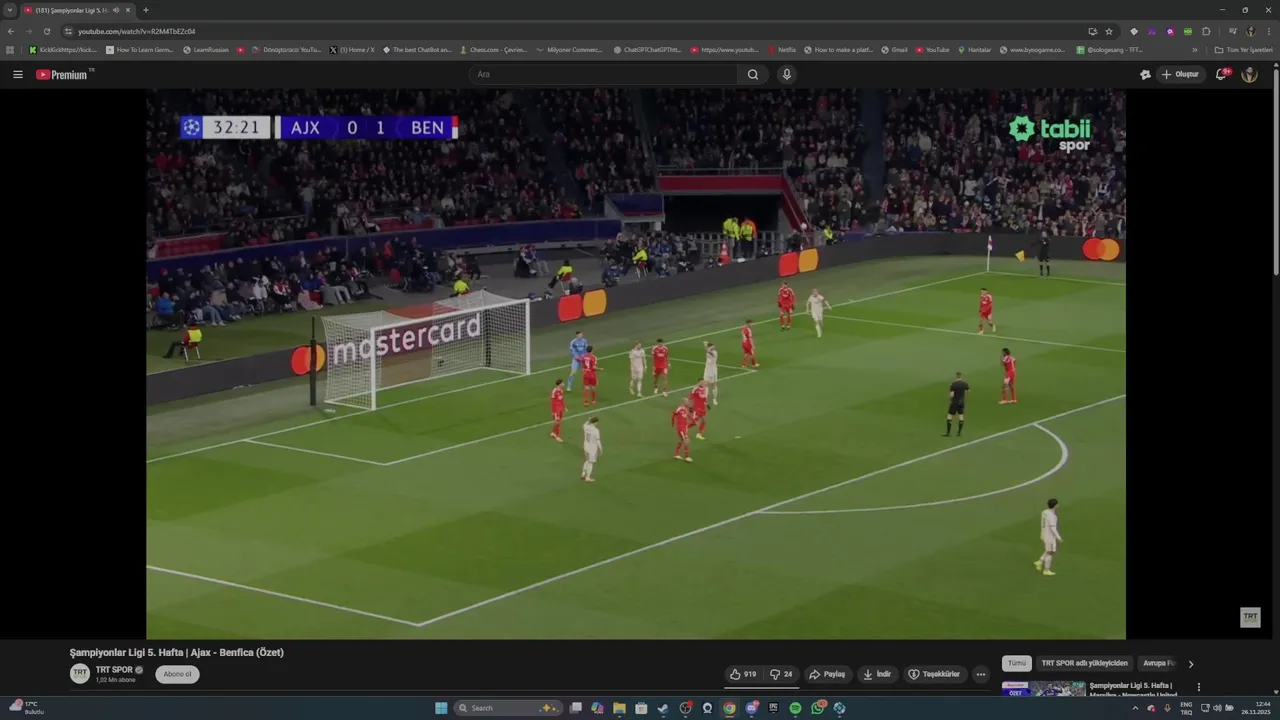
Task: Click the sparkle icon left of Oluştur
Action: [x=1145, y=74]
